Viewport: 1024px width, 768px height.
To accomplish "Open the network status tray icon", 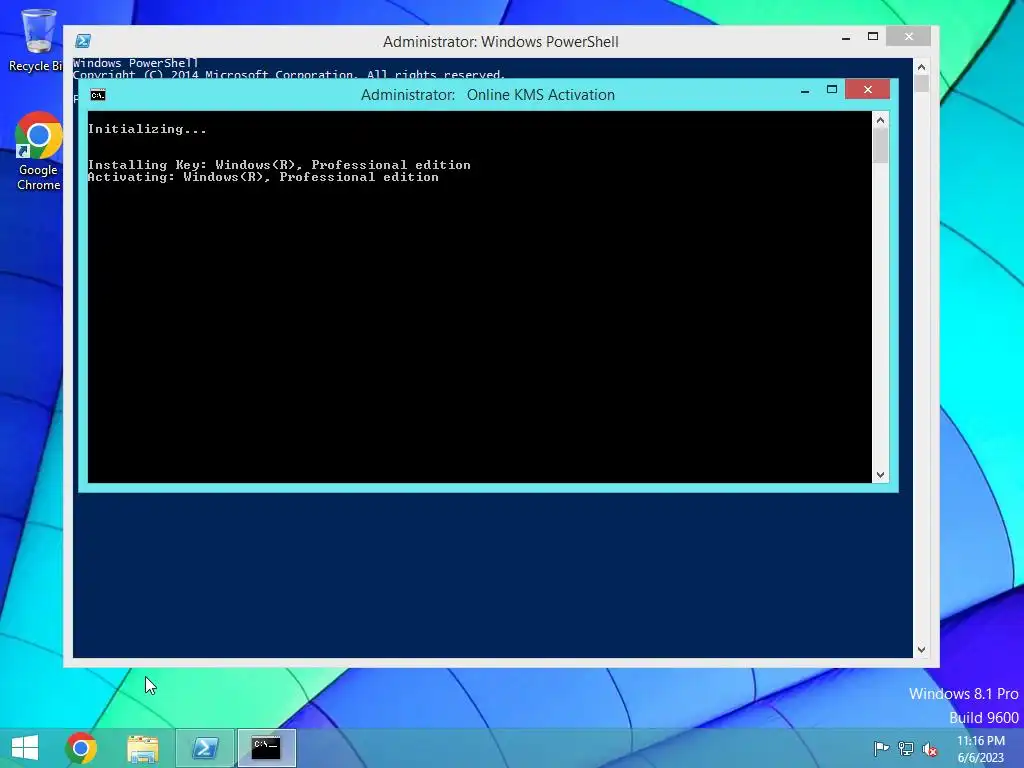I will click(906, 748).
